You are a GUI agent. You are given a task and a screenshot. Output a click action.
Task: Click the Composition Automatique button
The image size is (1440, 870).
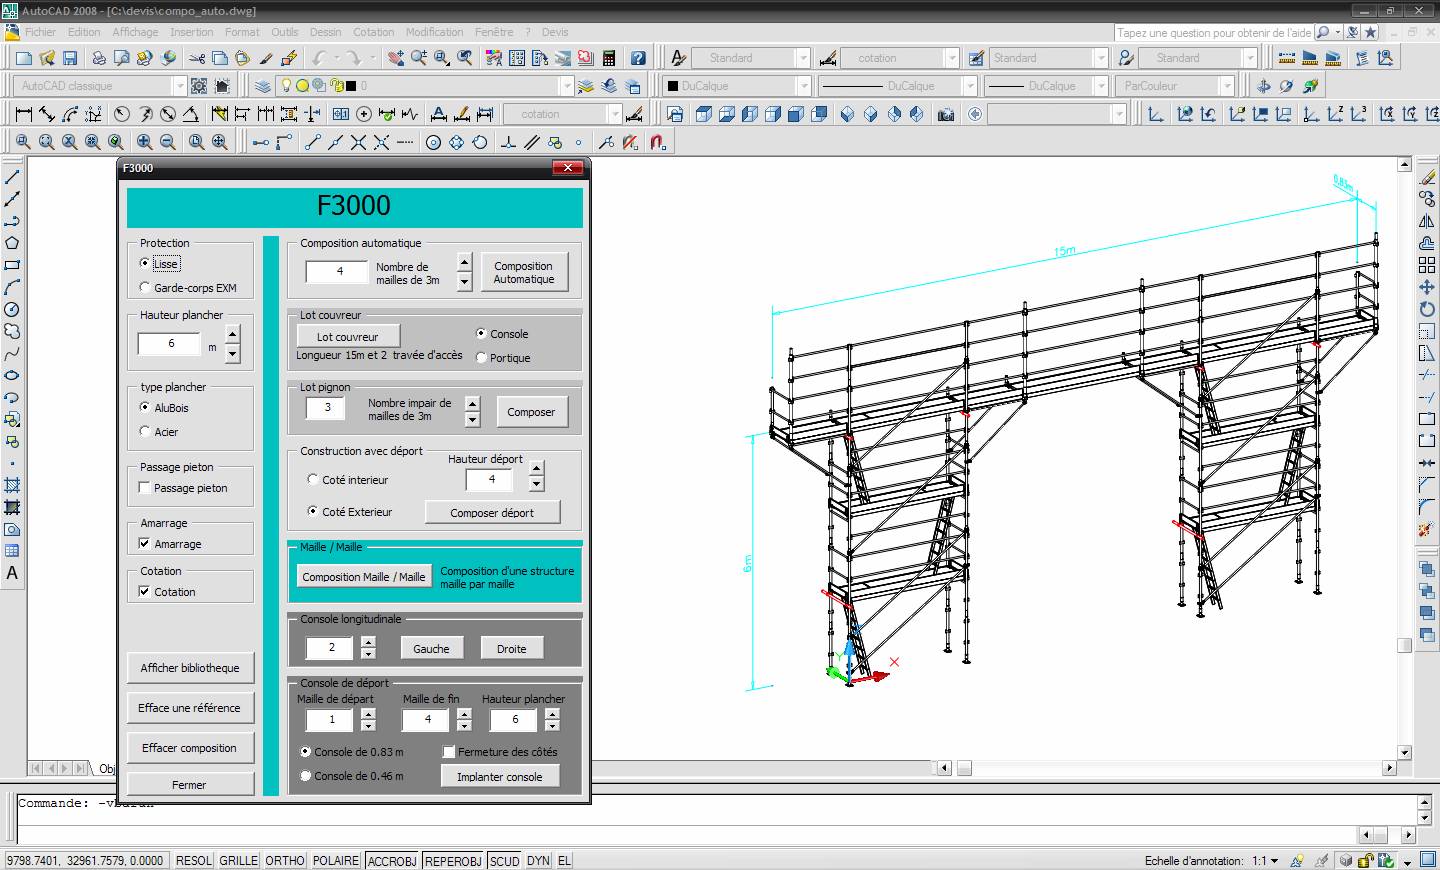point(523,272)
